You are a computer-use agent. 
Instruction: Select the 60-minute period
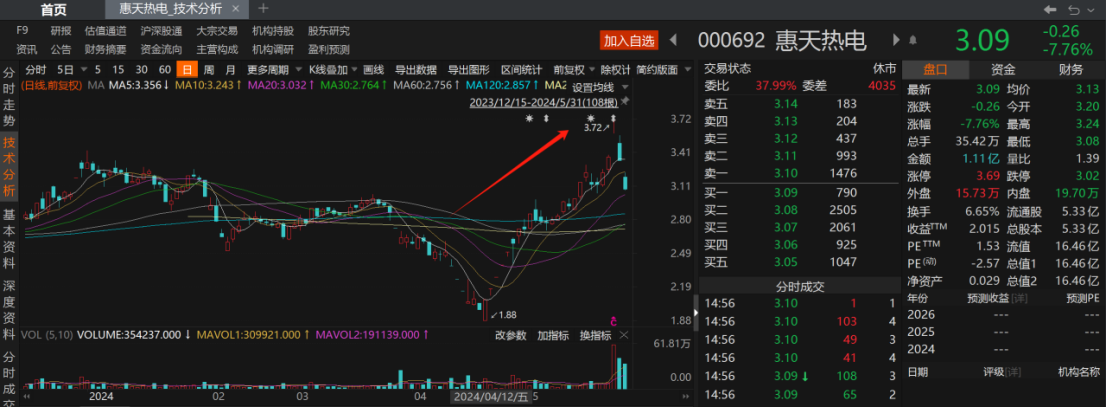pyautogui.click(x=164, y=70)
